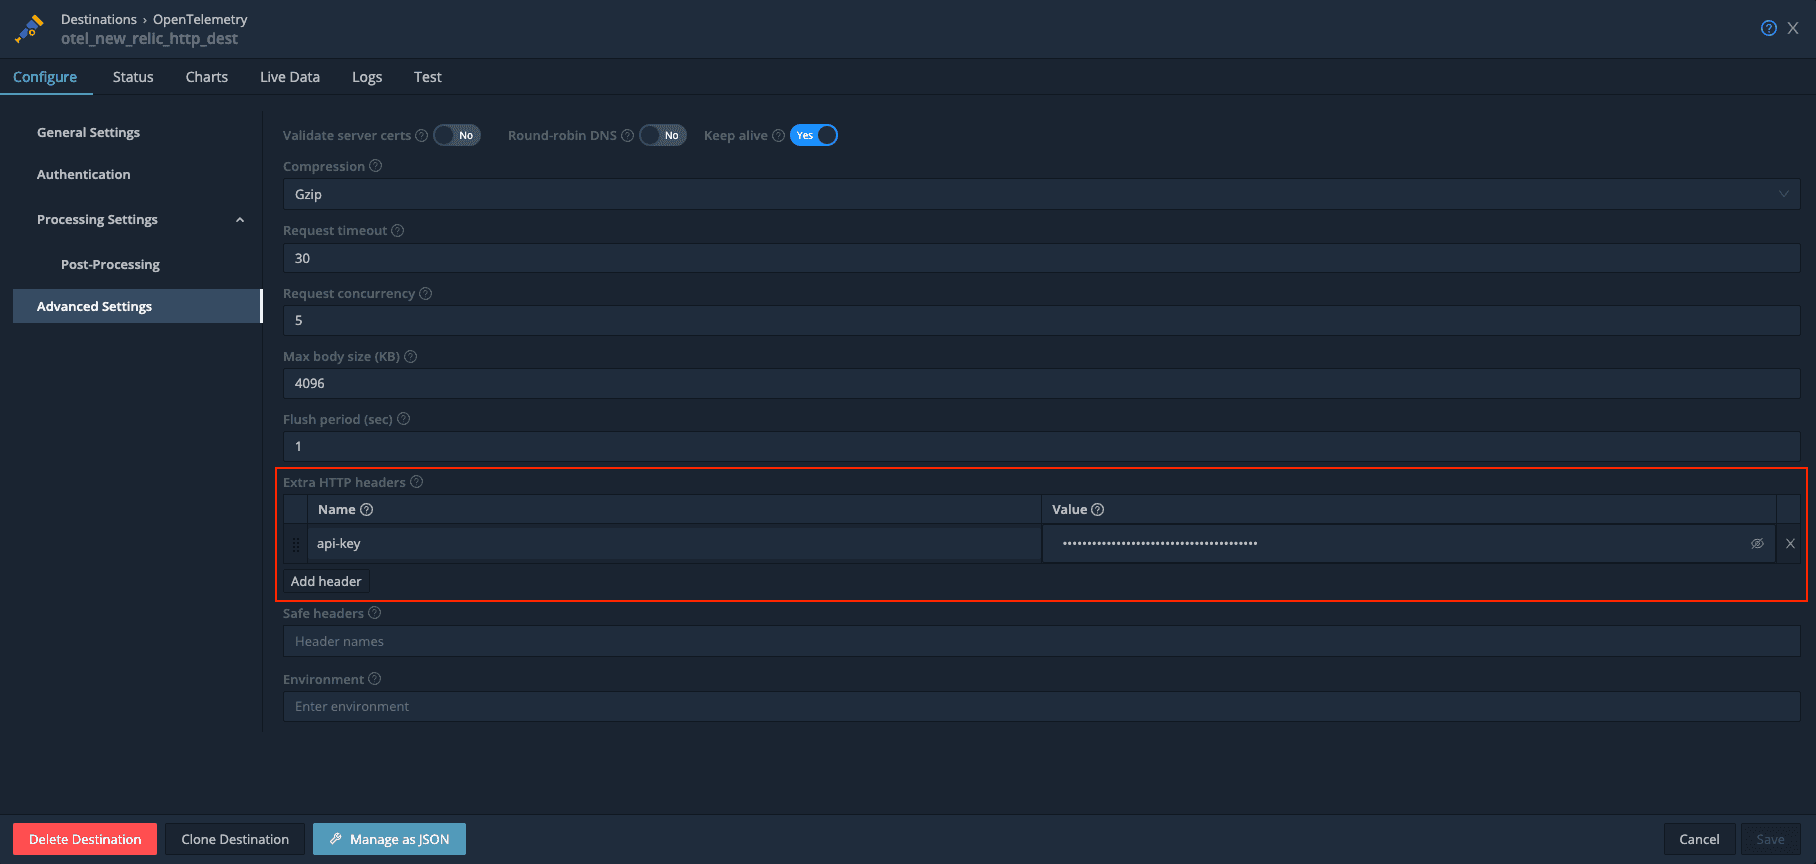Open the Charts tab
The image size is (1816, 864).
207,77
